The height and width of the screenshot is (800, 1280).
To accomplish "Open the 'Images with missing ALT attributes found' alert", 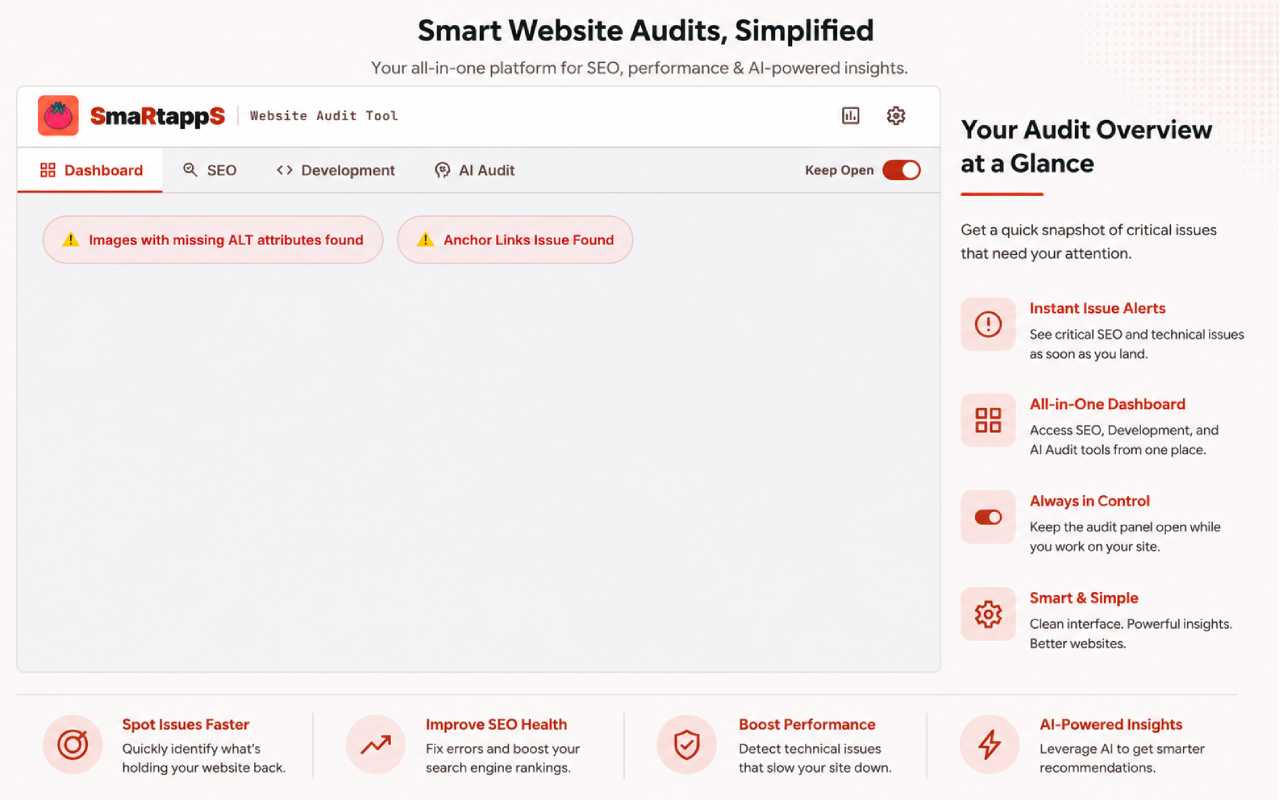I will [x=213, y=240].
